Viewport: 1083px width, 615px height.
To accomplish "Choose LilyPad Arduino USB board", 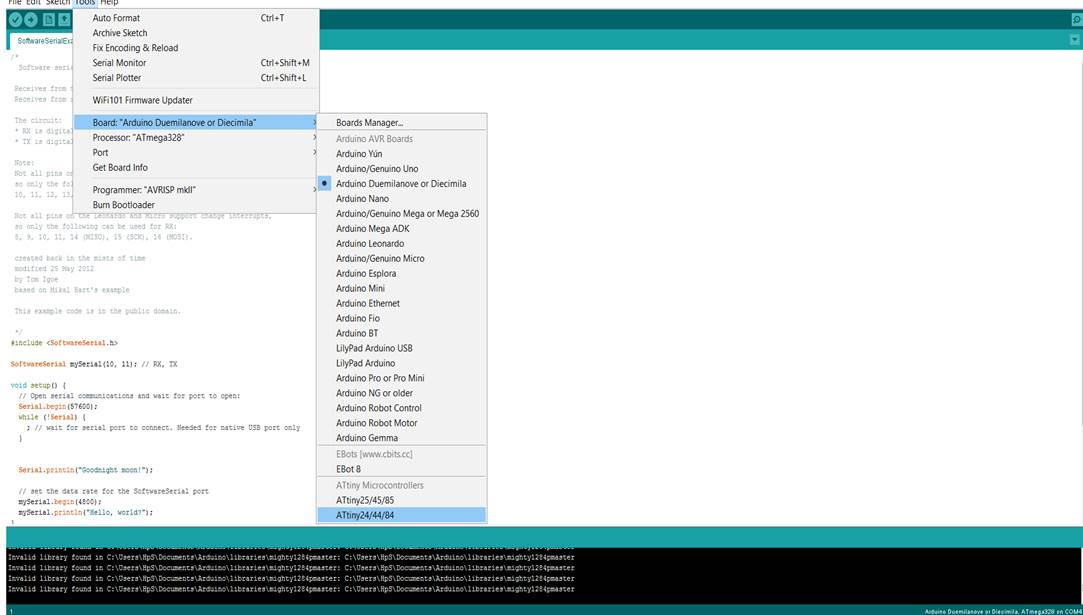I will coord(401,348).
